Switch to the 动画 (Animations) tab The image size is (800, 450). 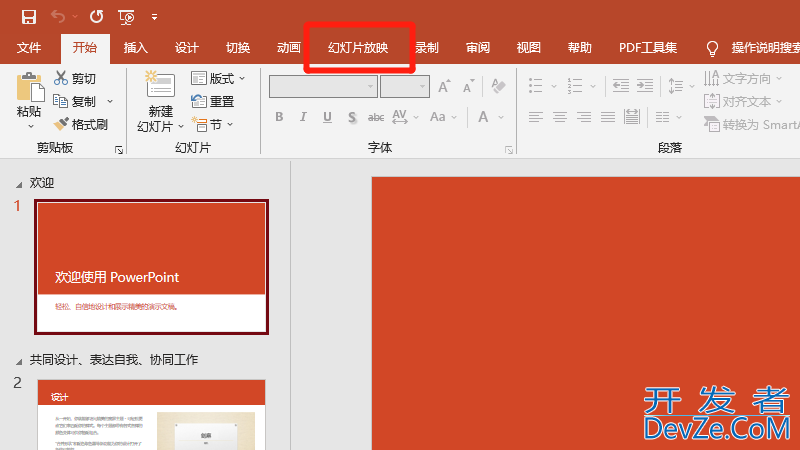[289, 48]
